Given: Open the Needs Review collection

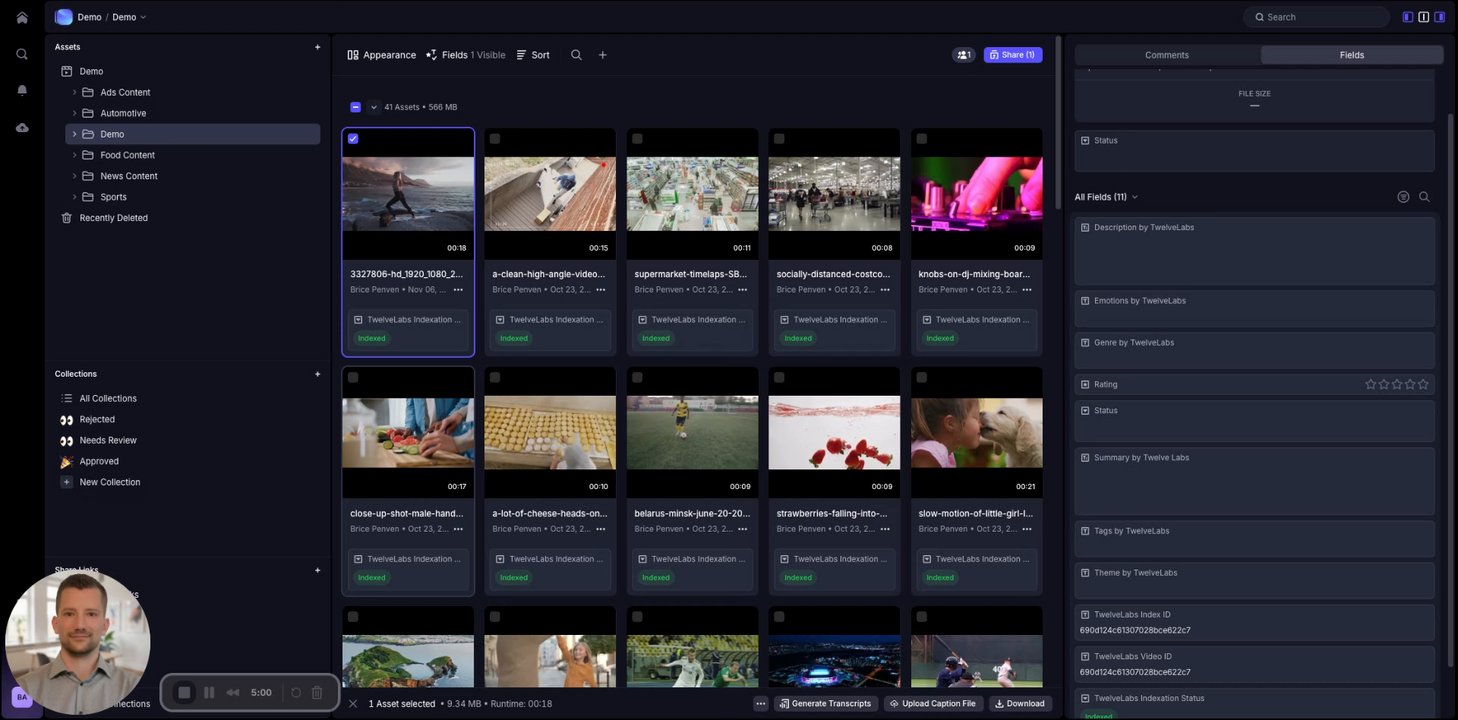Looking at the screenshot, I should 108,441.
